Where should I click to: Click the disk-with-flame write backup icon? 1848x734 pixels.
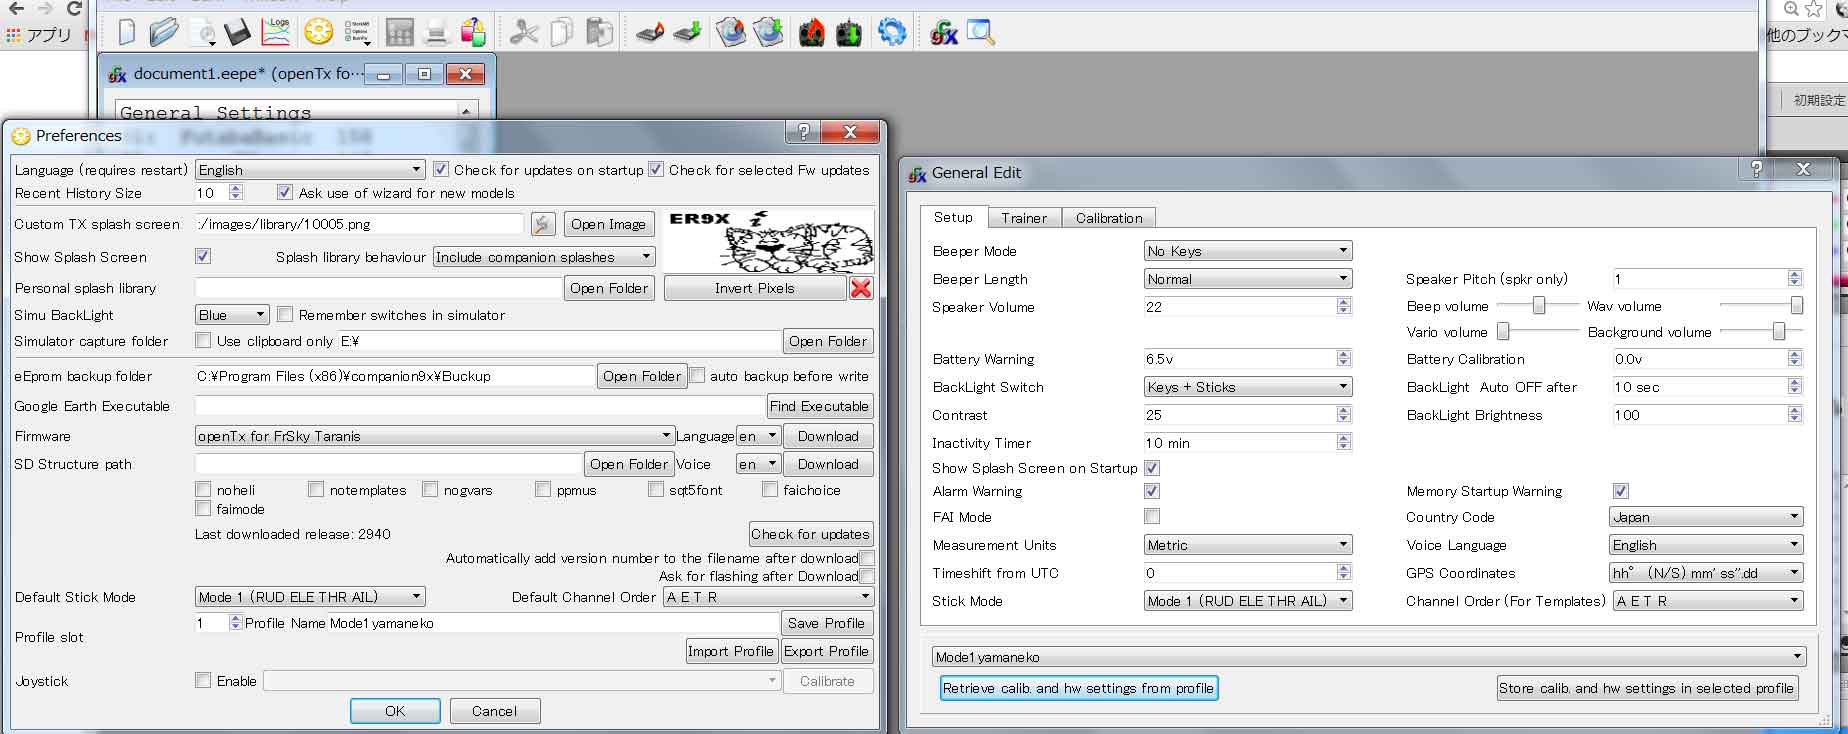731,33
